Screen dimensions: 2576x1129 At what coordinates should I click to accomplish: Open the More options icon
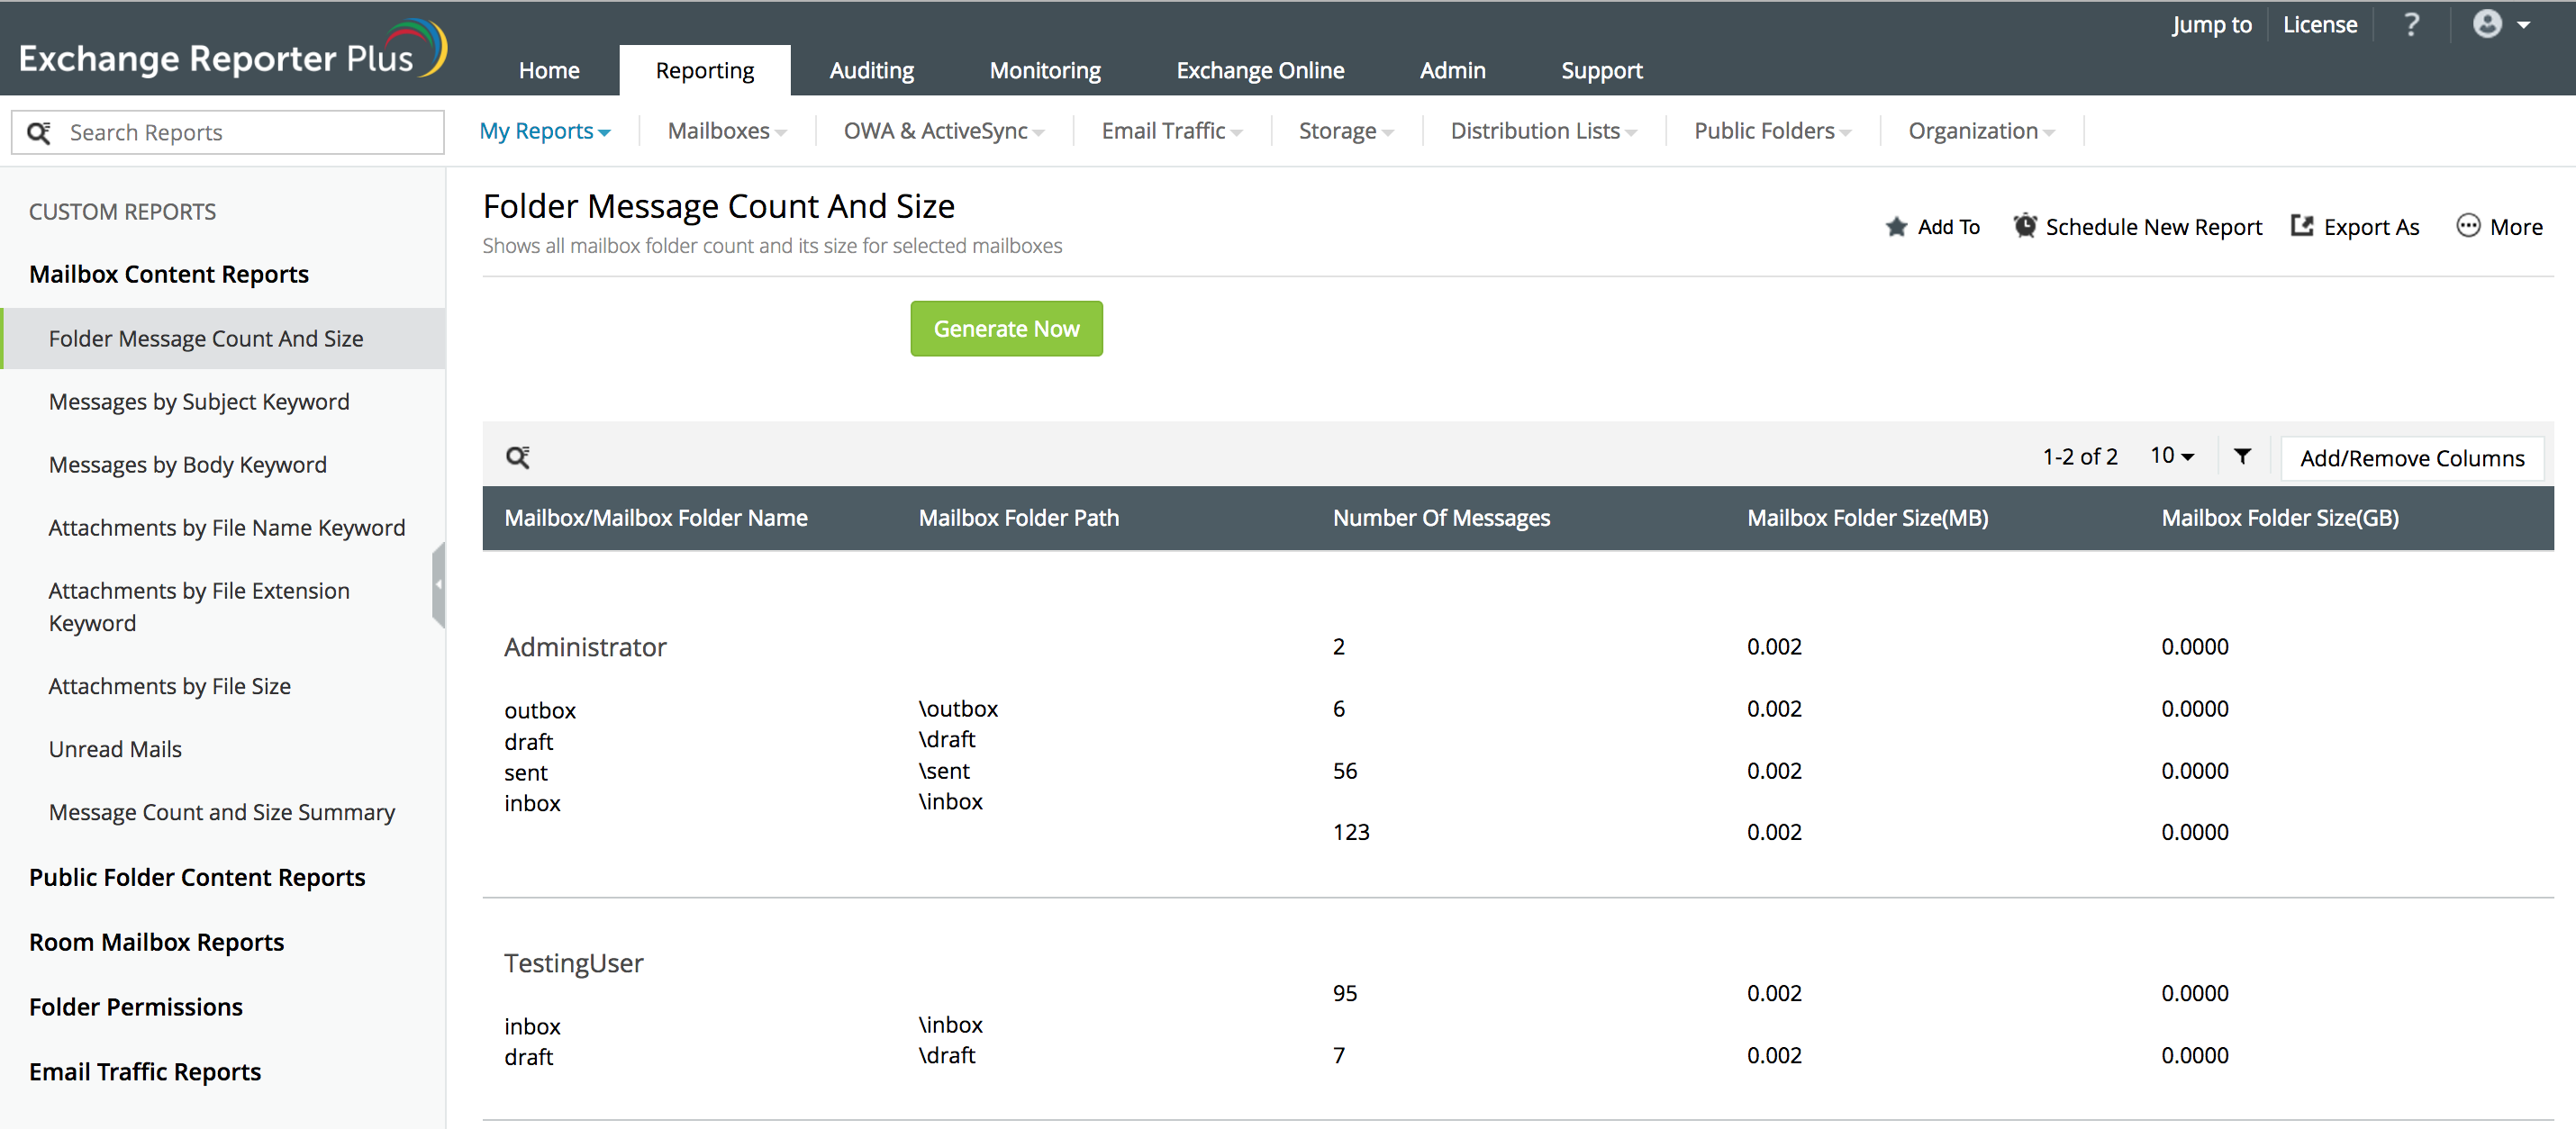(x=2467, y=226)
